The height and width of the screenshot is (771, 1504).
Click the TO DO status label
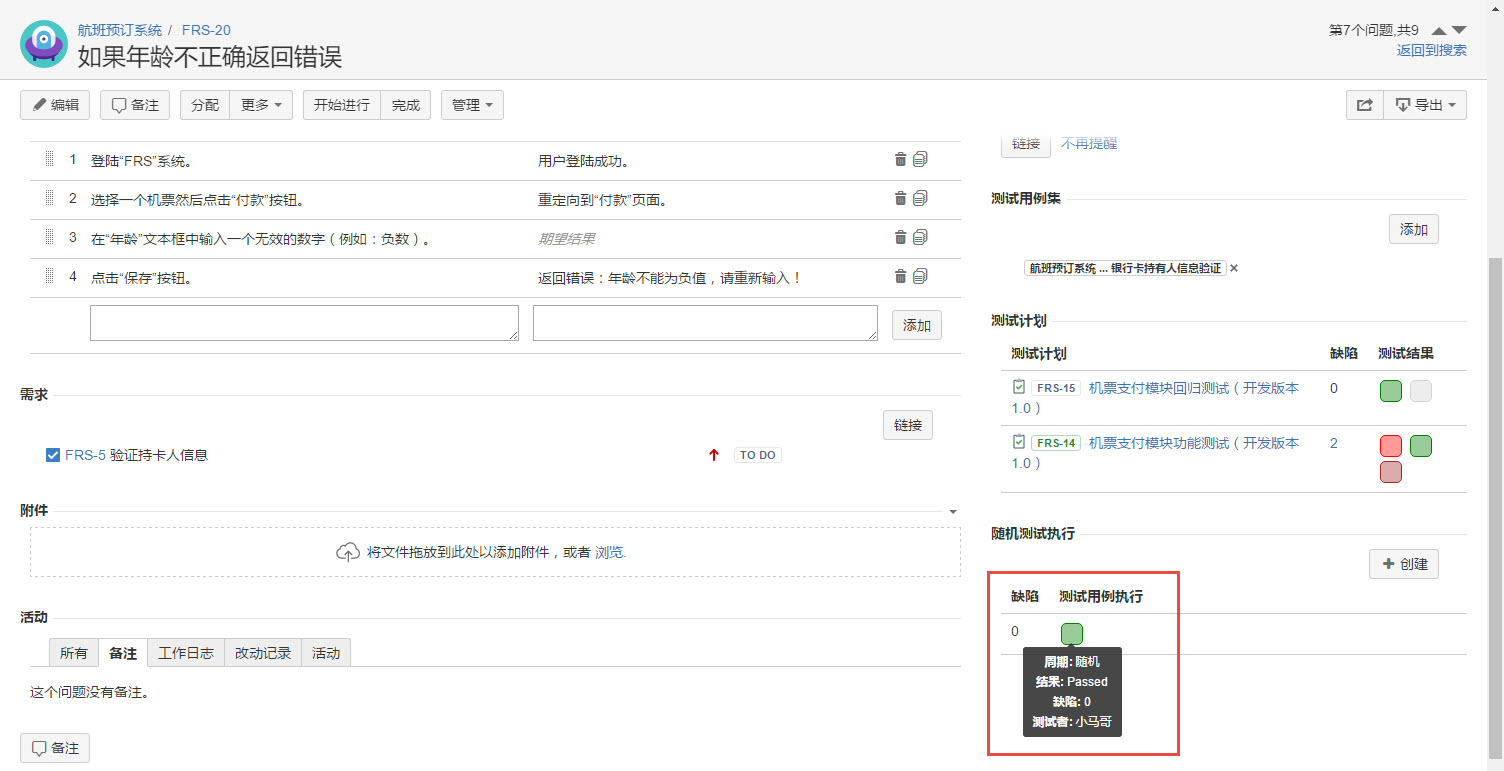tap(758, 455)
